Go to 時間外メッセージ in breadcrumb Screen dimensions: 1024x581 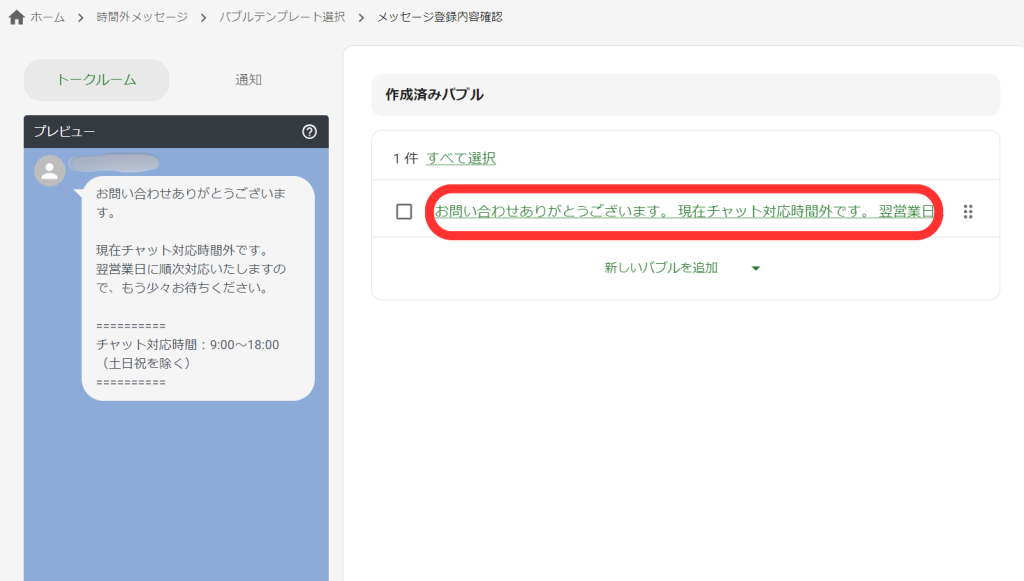140,17
